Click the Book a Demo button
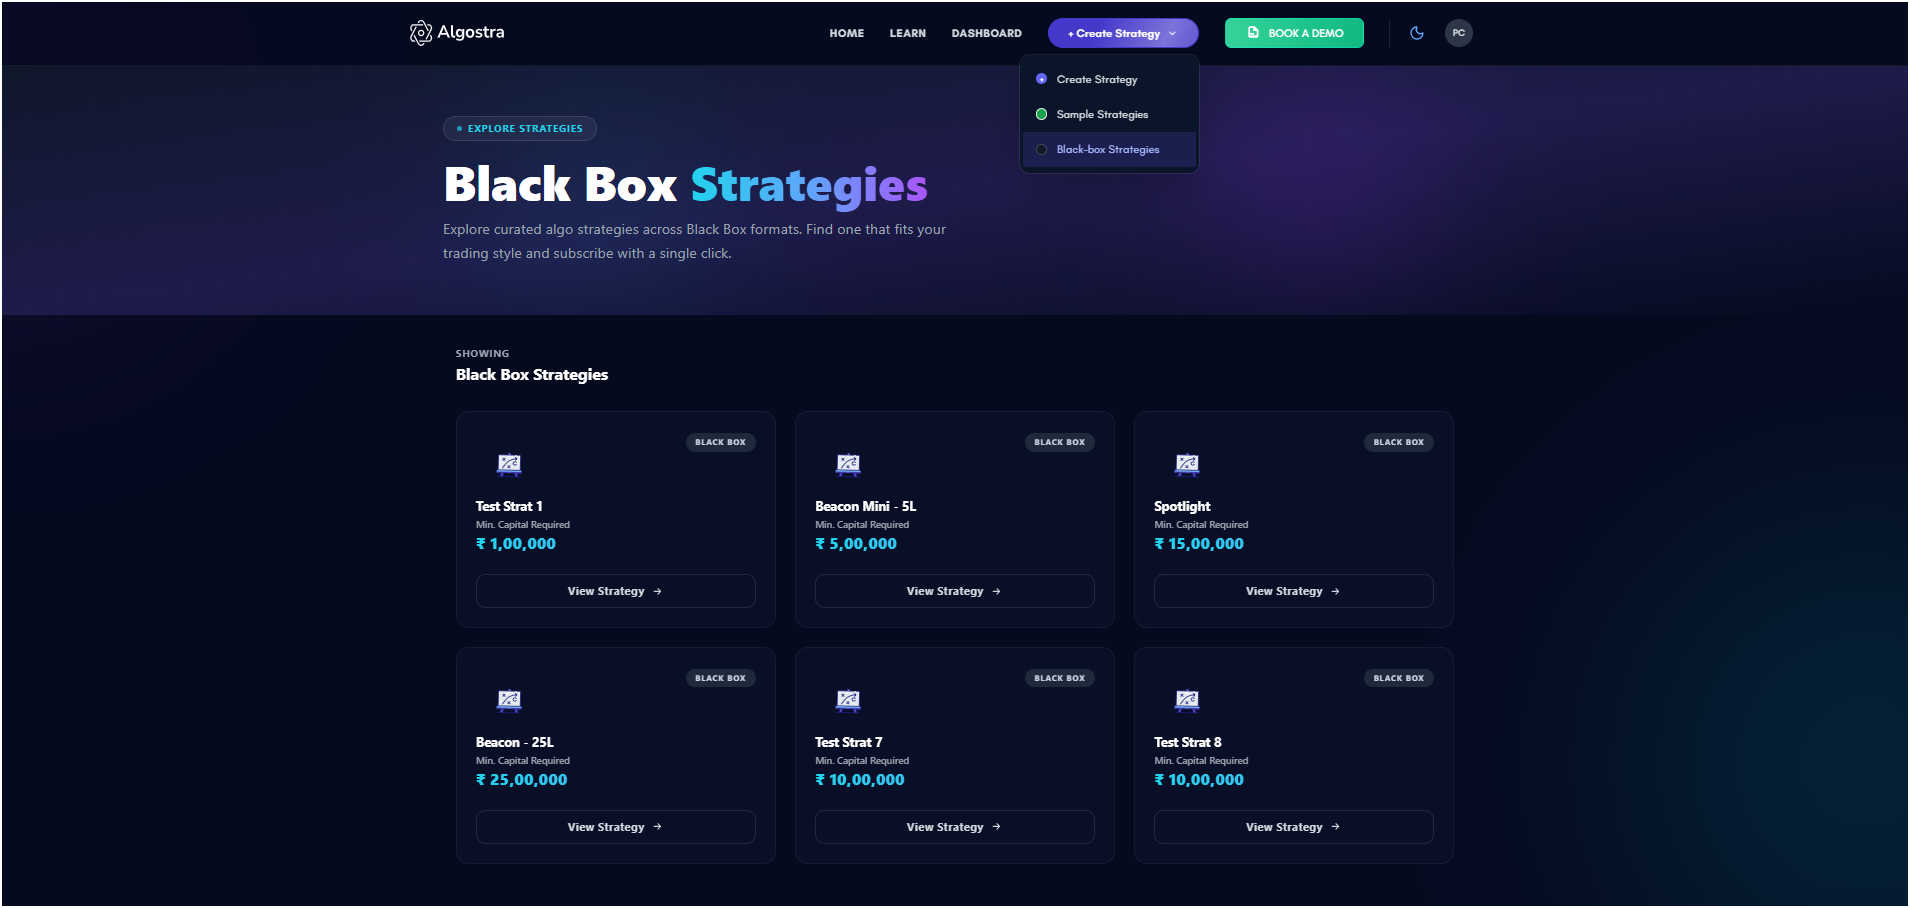 pyautogui.click(x=1294, y=33)
